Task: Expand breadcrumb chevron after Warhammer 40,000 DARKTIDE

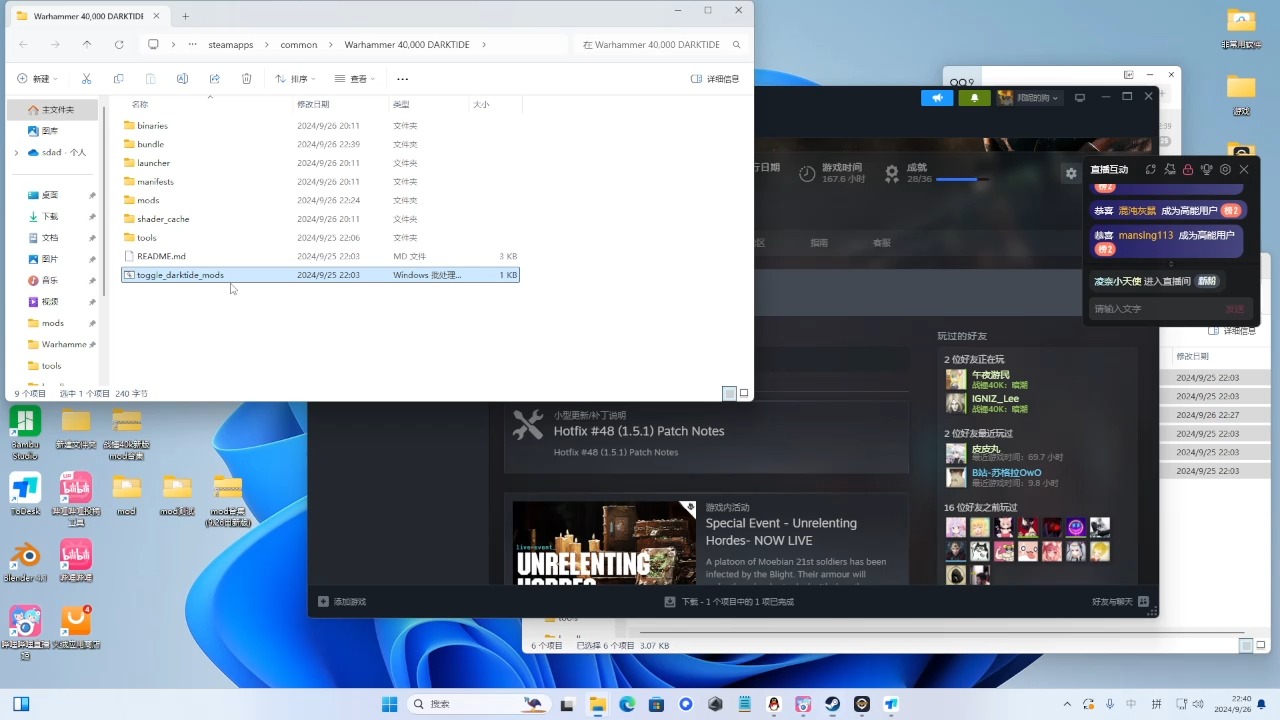Action: click(x=484, y=45)
